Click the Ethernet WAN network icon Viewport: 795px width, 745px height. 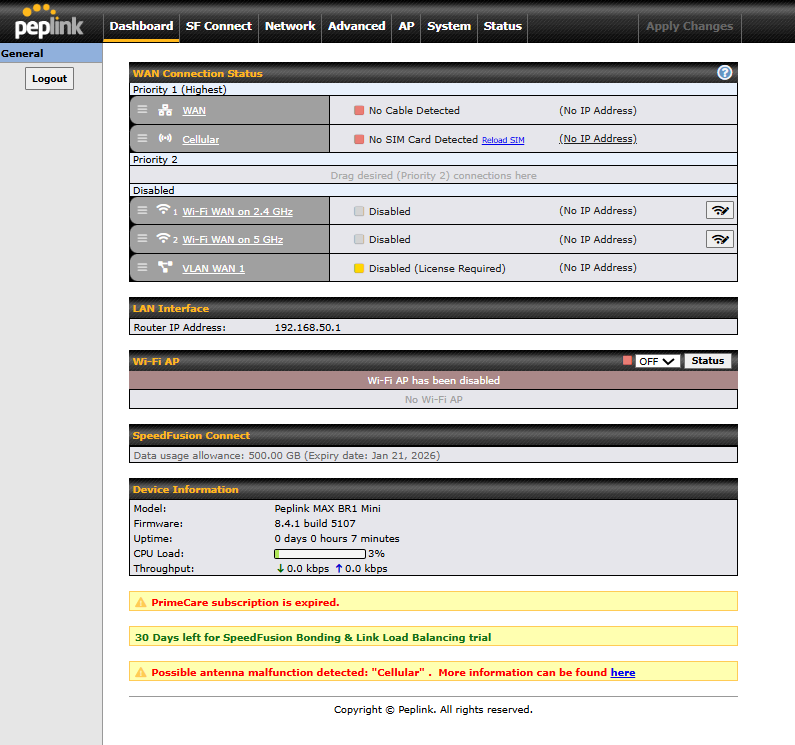pos(165,110)
